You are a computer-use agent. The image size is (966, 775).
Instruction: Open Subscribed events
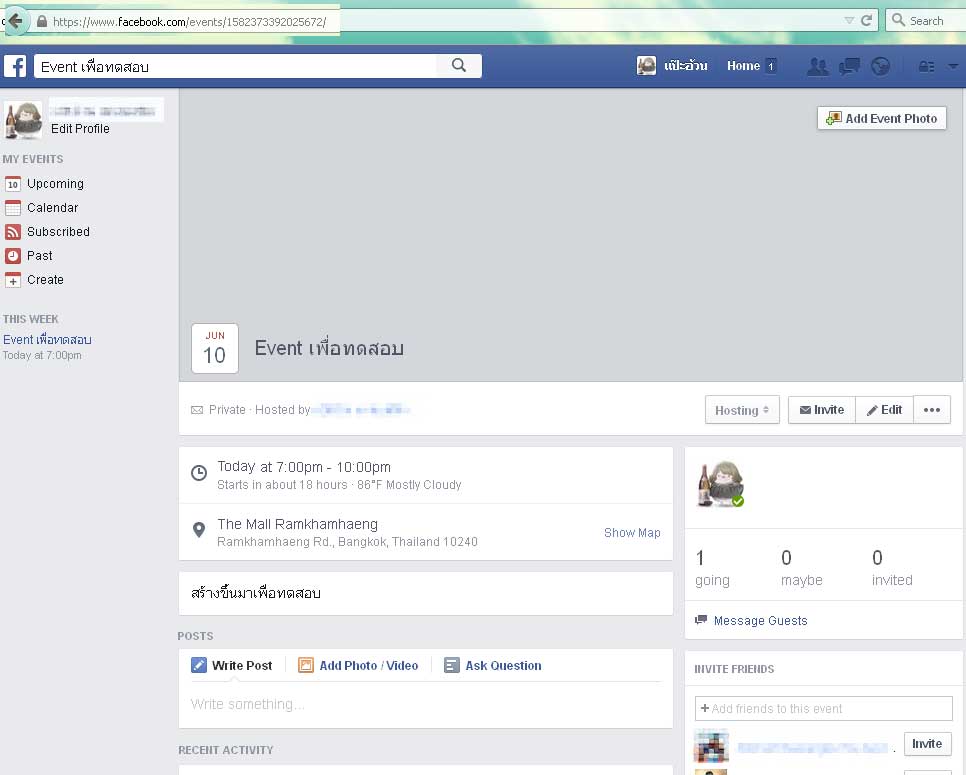pos(58,232)
